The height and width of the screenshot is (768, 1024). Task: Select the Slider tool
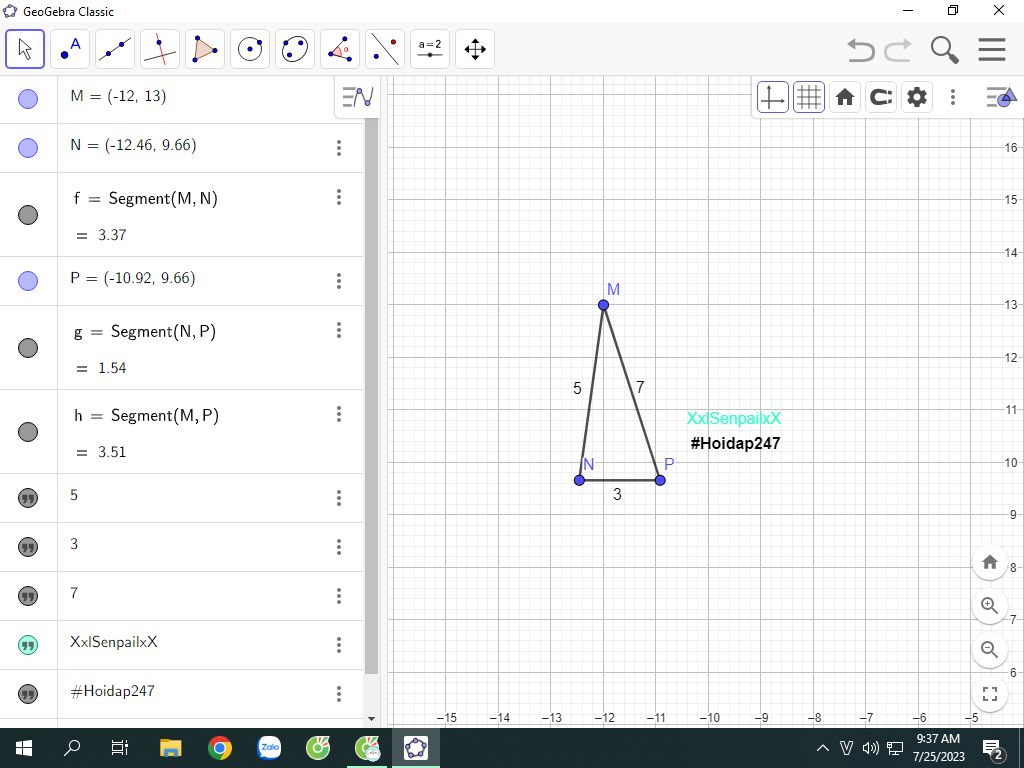[430, 49]
